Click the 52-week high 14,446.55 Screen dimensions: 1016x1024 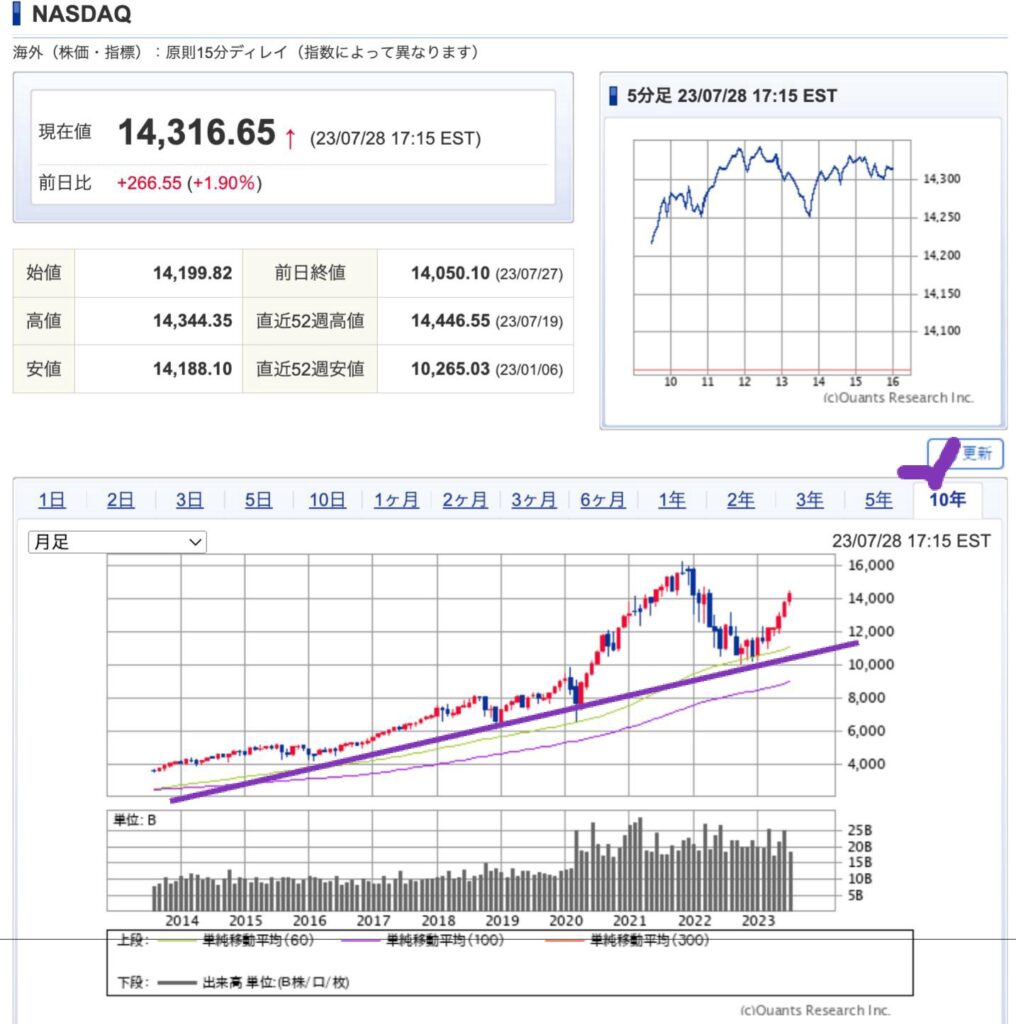[450, 321]
